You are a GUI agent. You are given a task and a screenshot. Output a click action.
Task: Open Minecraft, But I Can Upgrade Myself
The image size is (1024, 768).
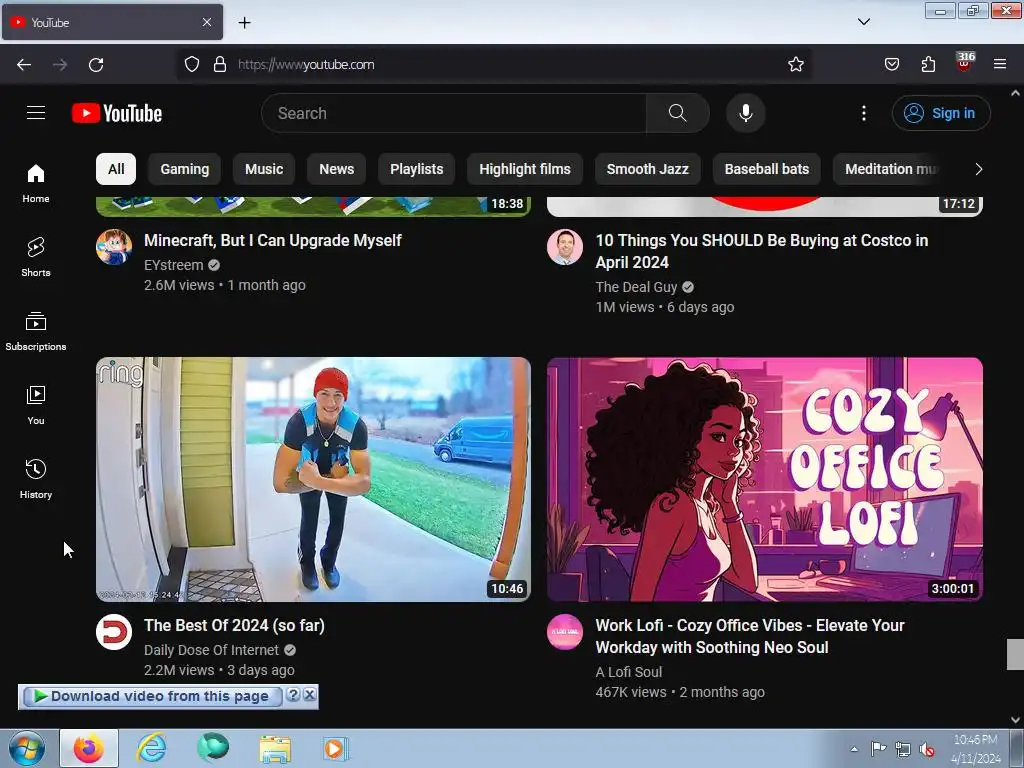[273, 240]
